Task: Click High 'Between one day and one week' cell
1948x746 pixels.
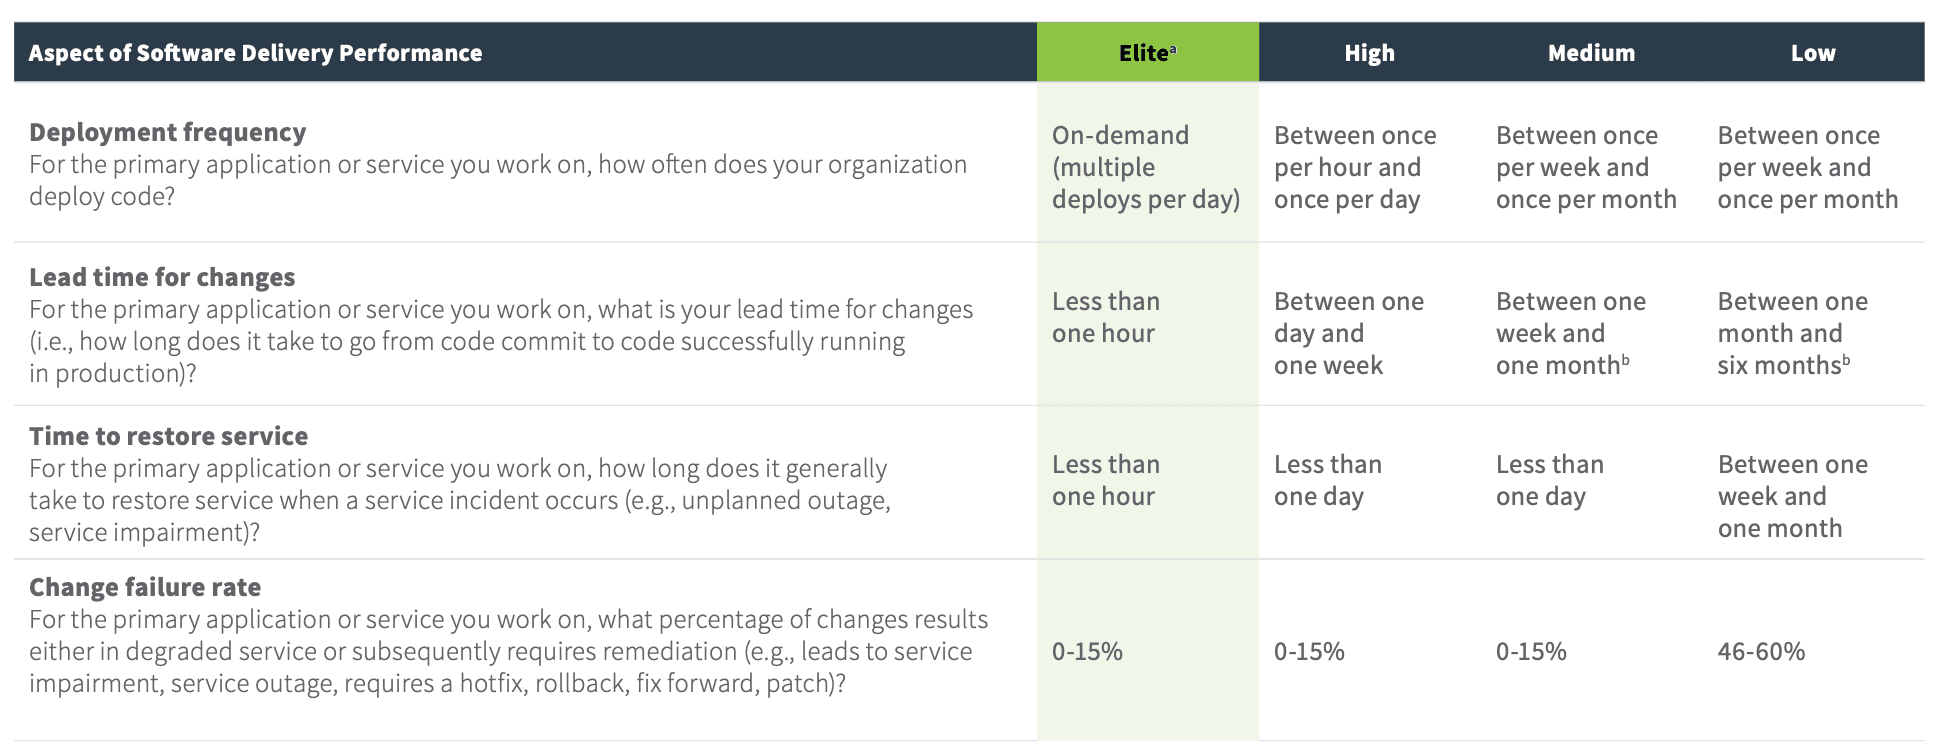Action: [x=1348, y=333]
